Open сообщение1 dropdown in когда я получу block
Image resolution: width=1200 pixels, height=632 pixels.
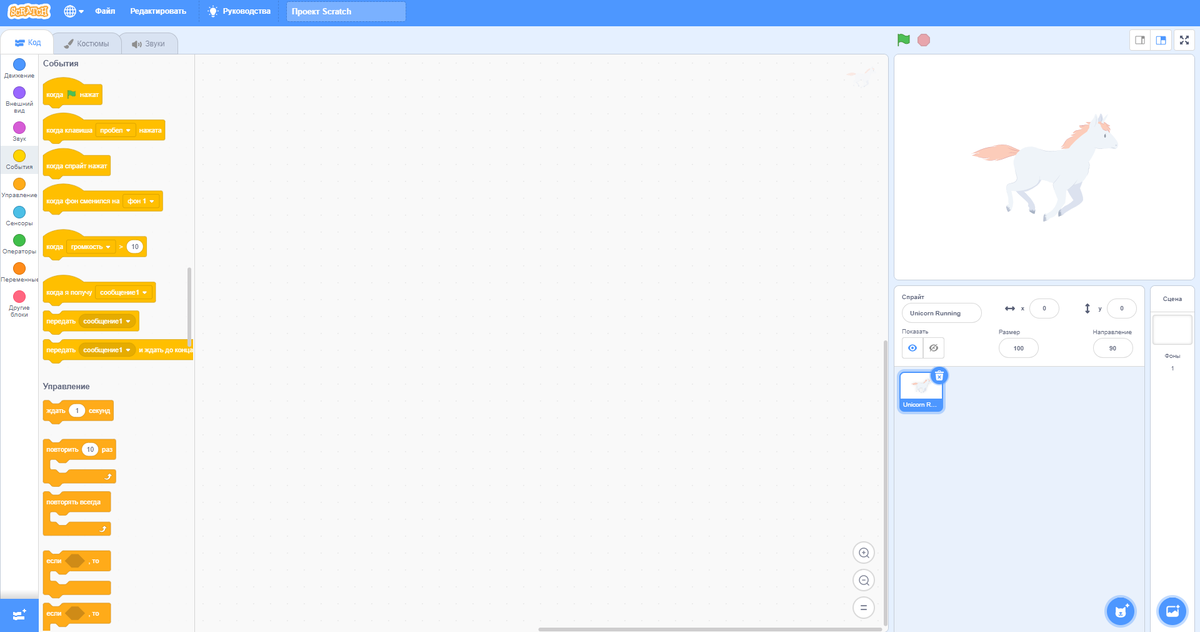click(124, 293)
